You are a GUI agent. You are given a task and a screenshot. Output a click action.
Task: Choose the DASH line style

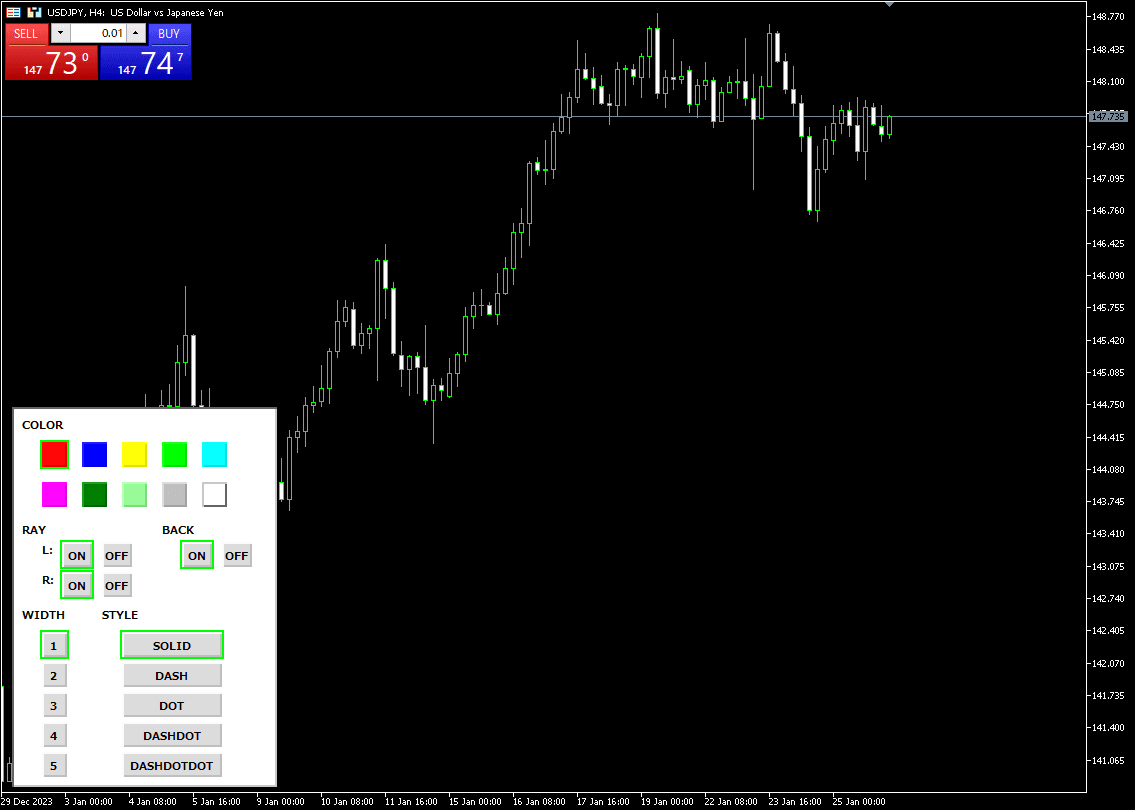(x=172, y=675)
